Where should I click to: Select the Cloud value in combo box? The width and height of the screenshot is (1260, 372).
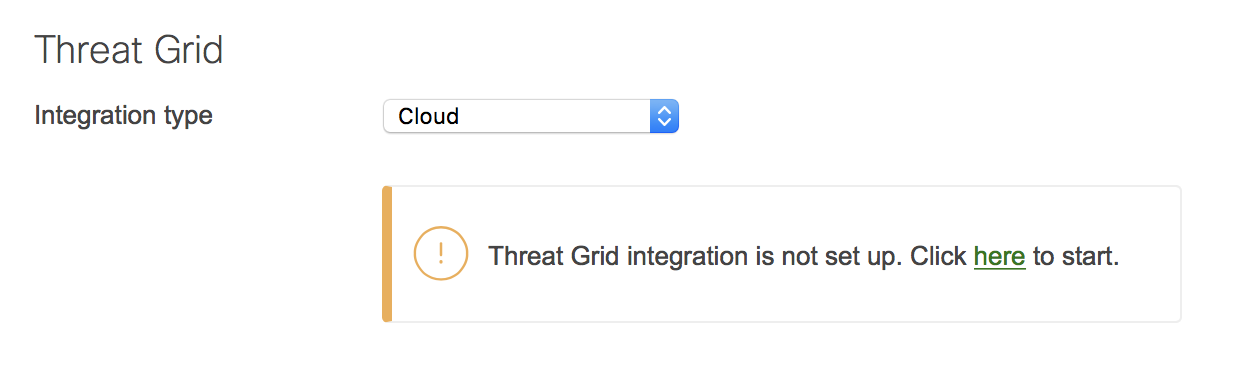coord(428,116)
